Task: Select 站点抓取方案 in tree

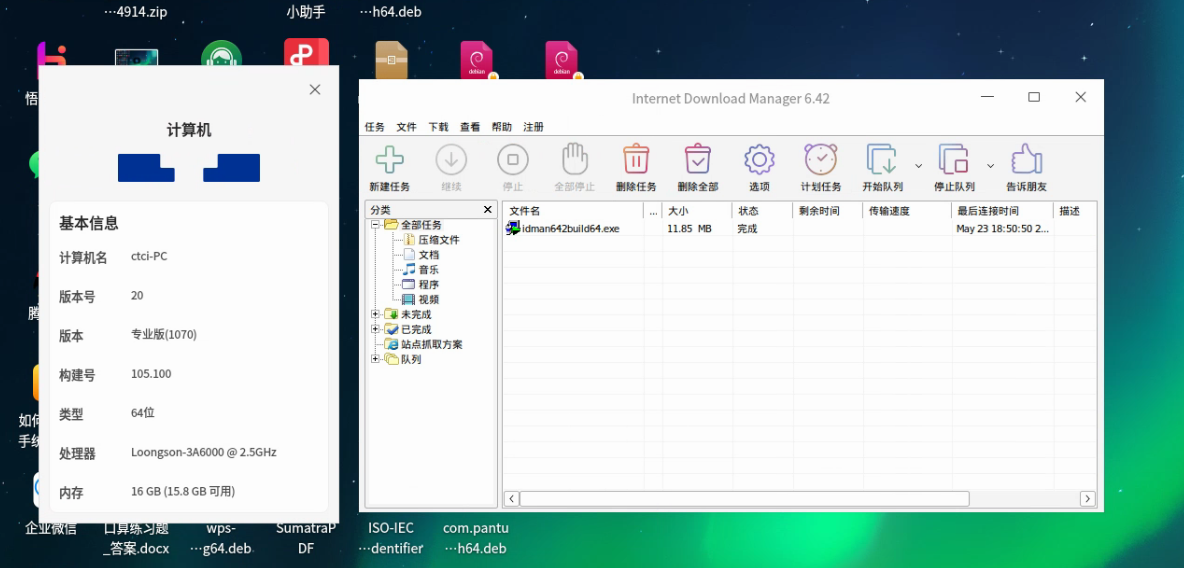Action: click(x=431, y=344)
